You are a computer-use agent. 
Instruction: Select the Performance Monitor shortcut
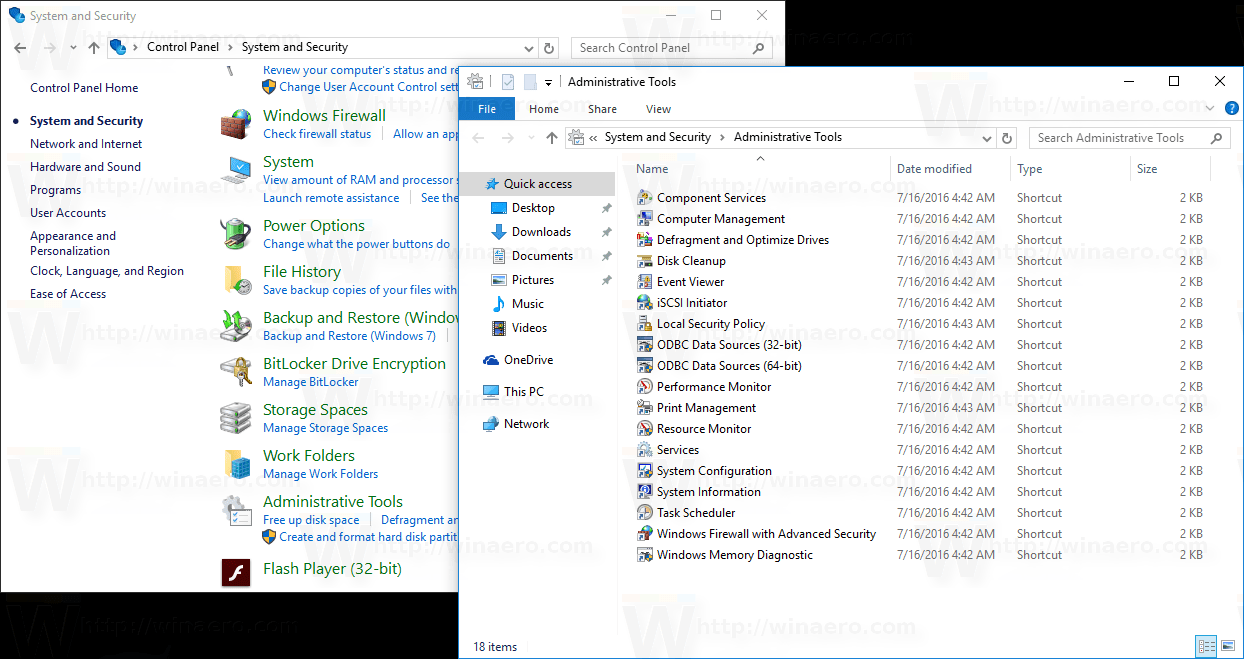(x=712, y=386)
